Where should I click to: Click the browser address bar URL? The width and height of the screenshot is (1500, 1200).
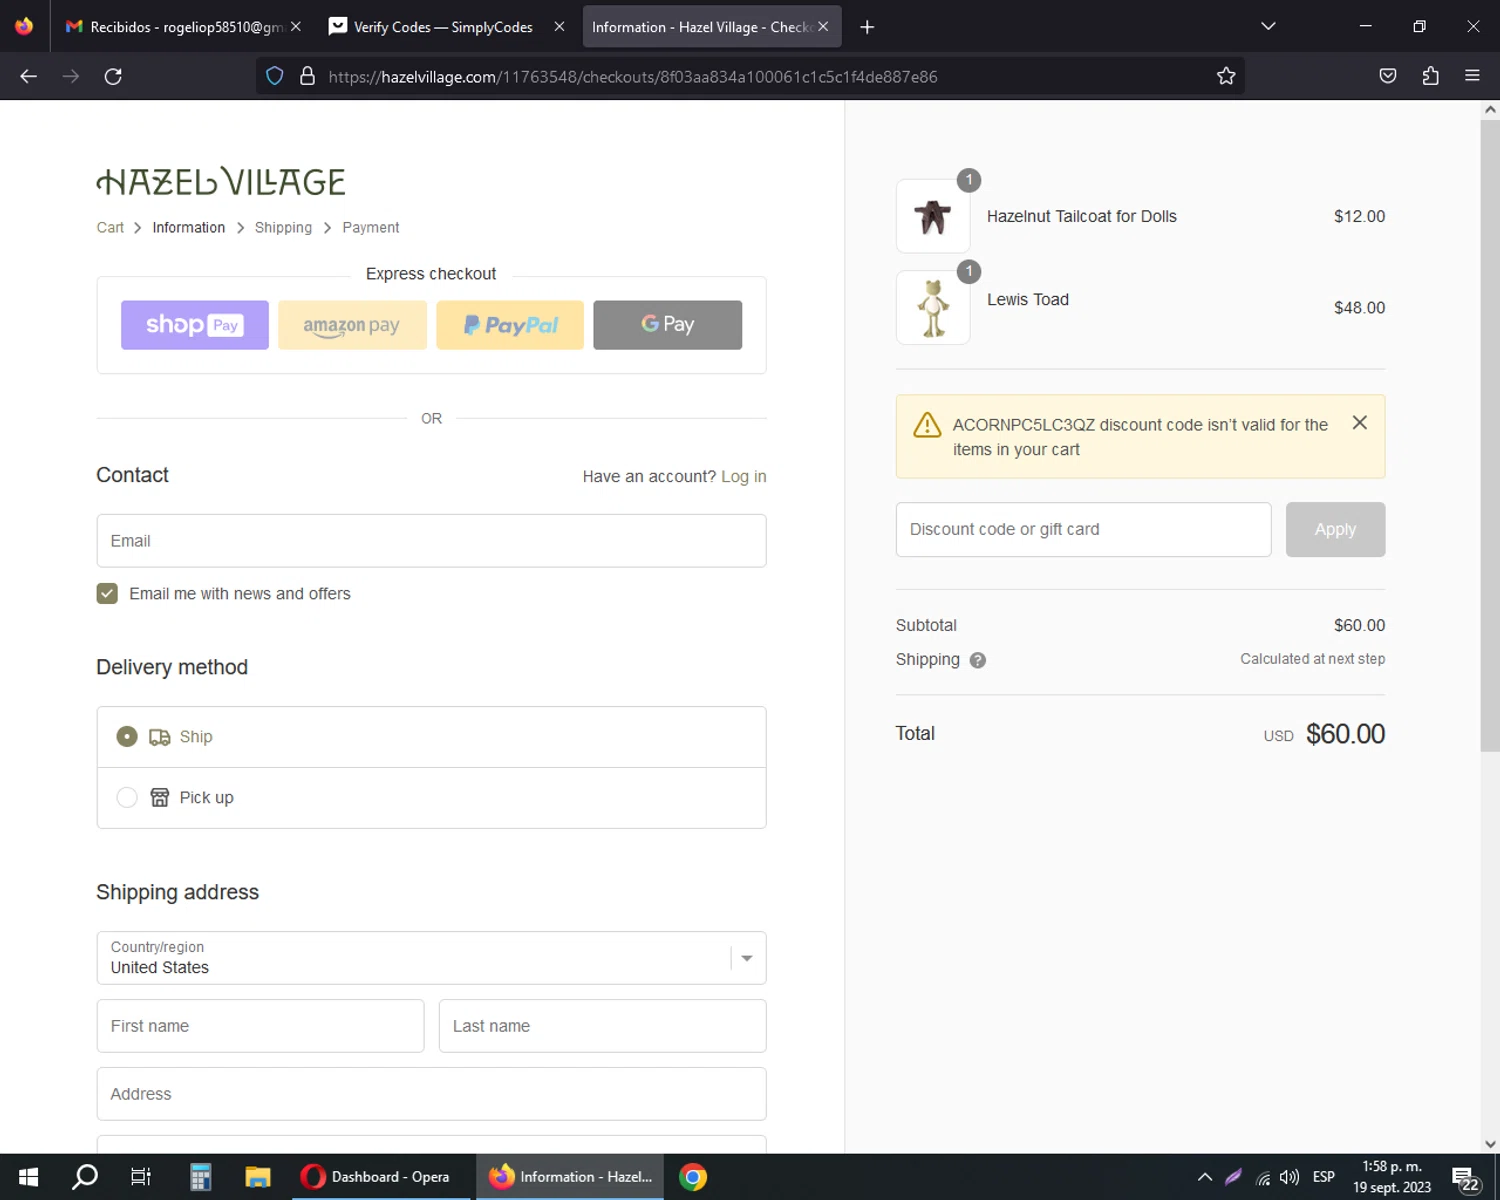click(x=633, y=77)
